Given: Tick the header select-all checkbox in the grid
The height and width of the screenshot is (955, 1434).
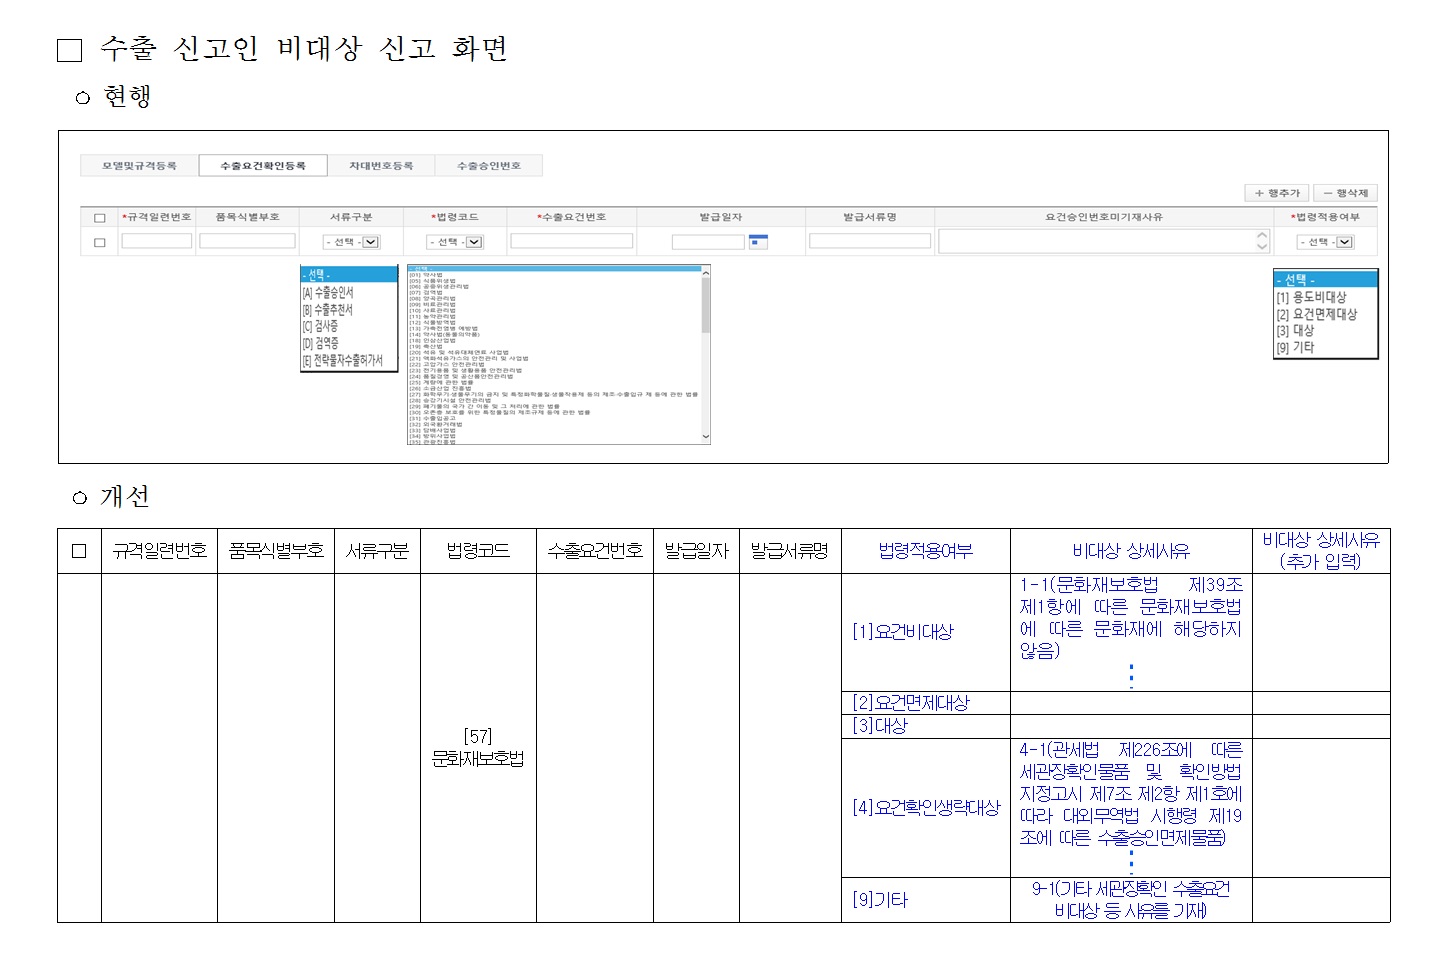Looking at the screenshot, I should 99,217.
